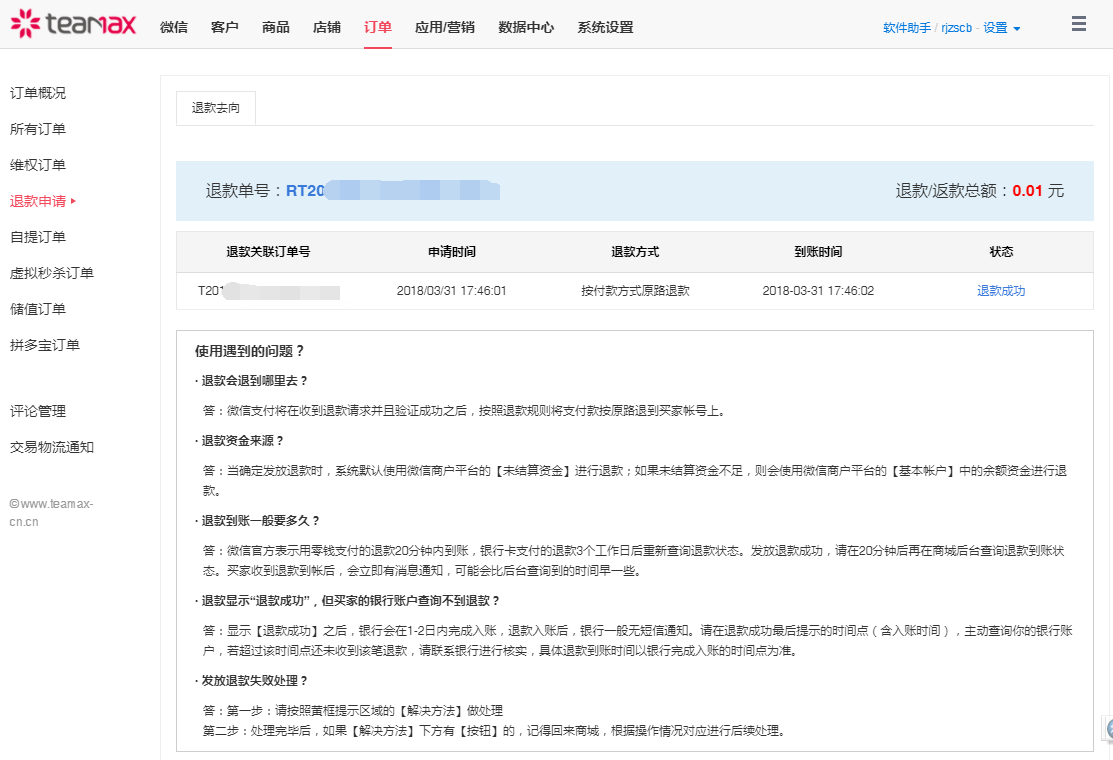1113x760 pixels.
Task: Click the refund number starting RT20
Action: [x=393, y=191]
